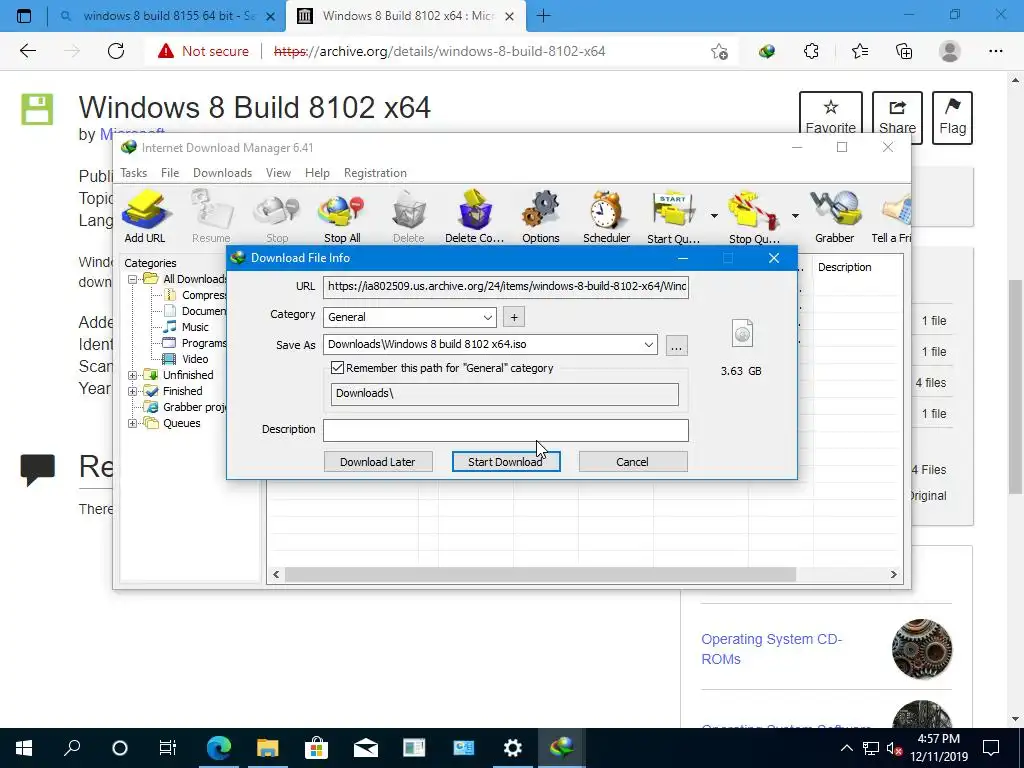
Task: Open the View menu in IDM
Action: [278, 173]
